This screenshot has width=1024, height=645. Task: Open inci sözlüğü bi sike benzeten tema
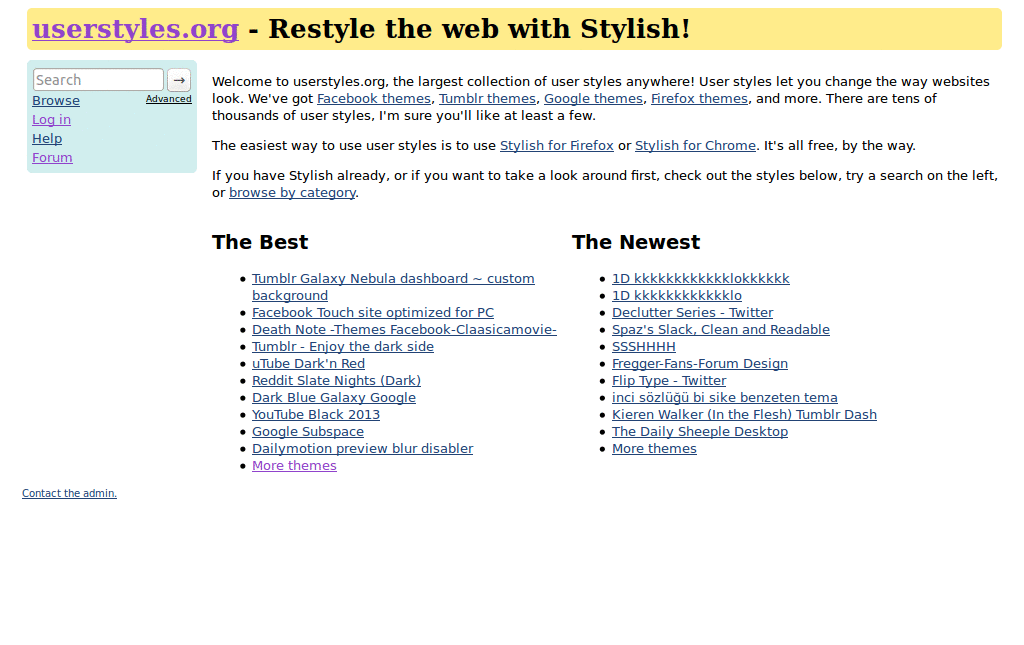point(725,398)
